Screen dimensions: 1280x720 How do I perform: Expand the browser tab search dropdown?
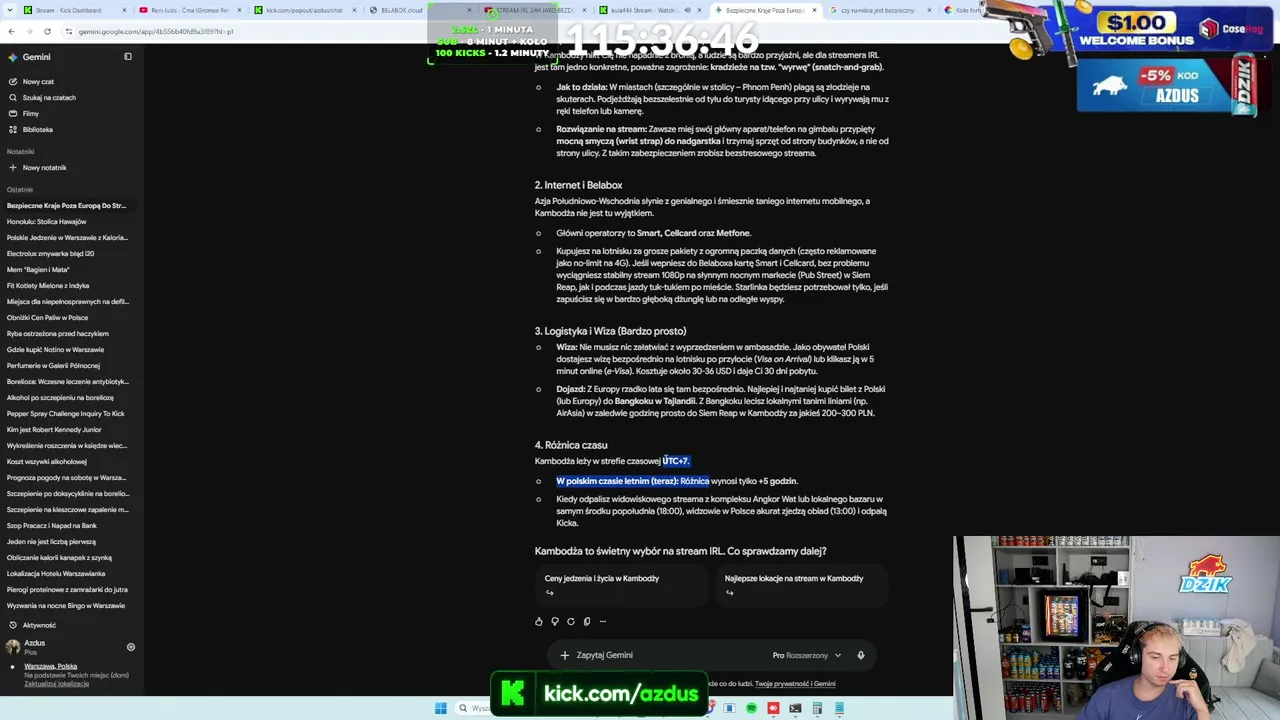pyautogui.click(x=11, y=10)
